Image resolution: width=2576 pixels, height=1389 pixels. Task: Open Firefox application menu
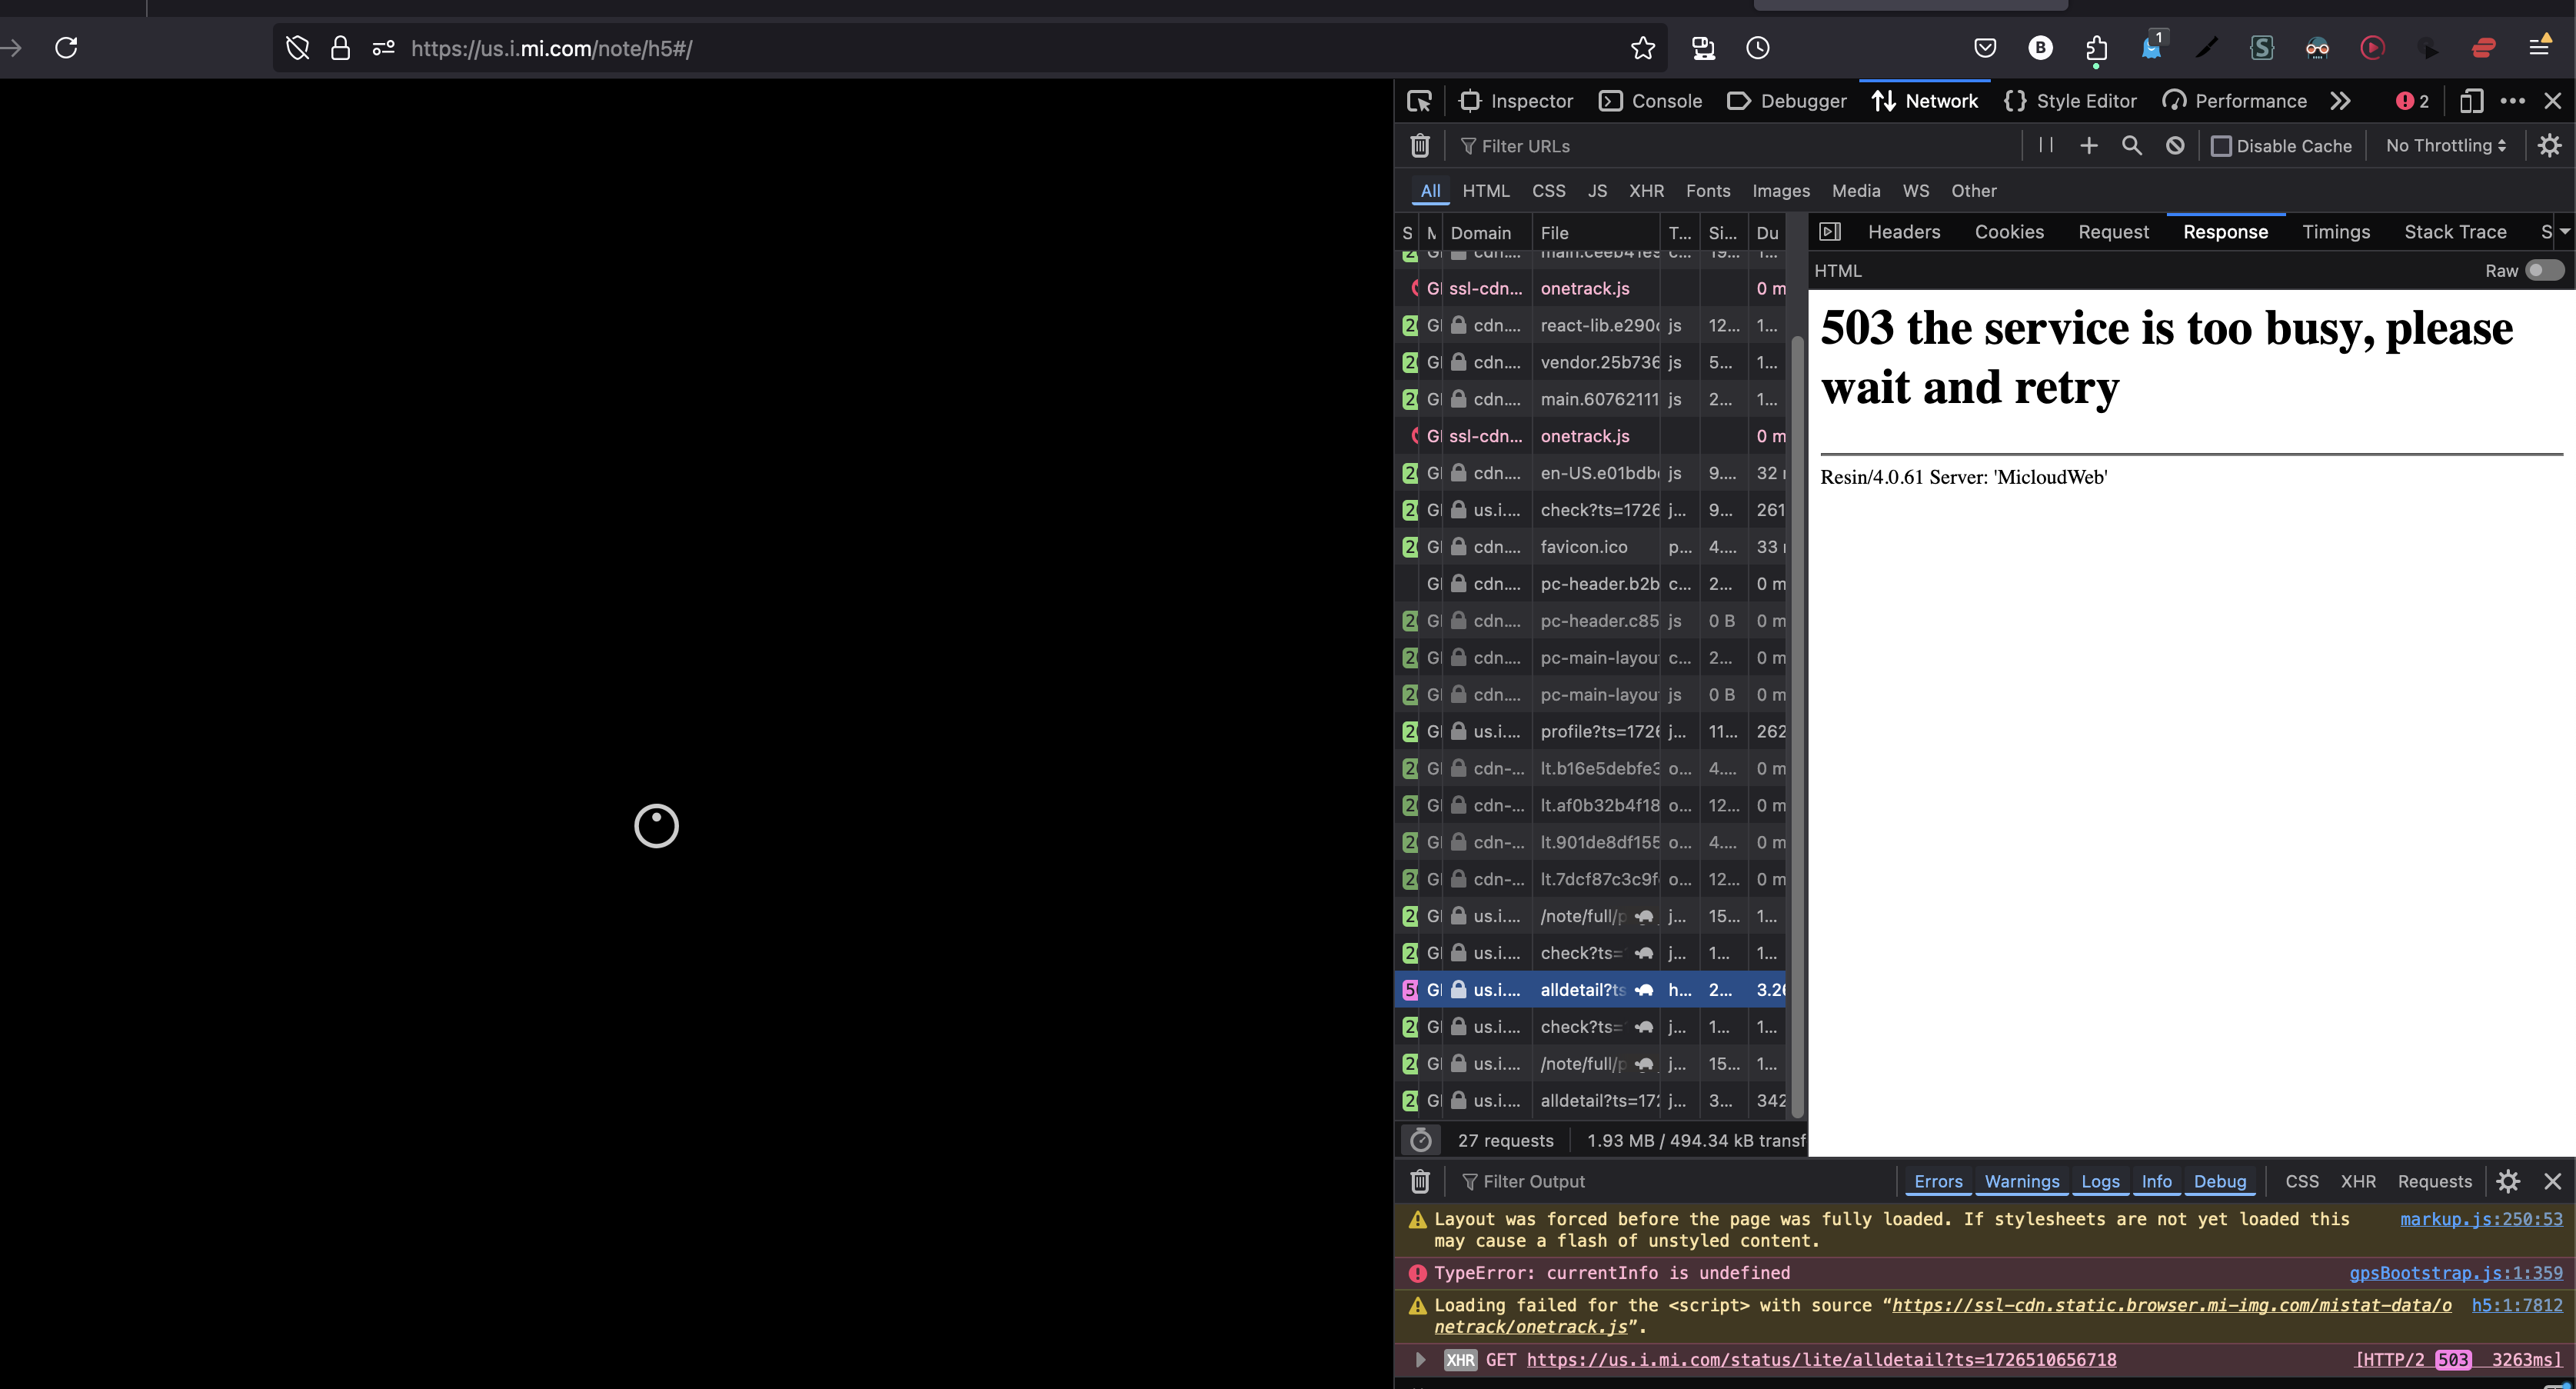[x=2539, y=47]
